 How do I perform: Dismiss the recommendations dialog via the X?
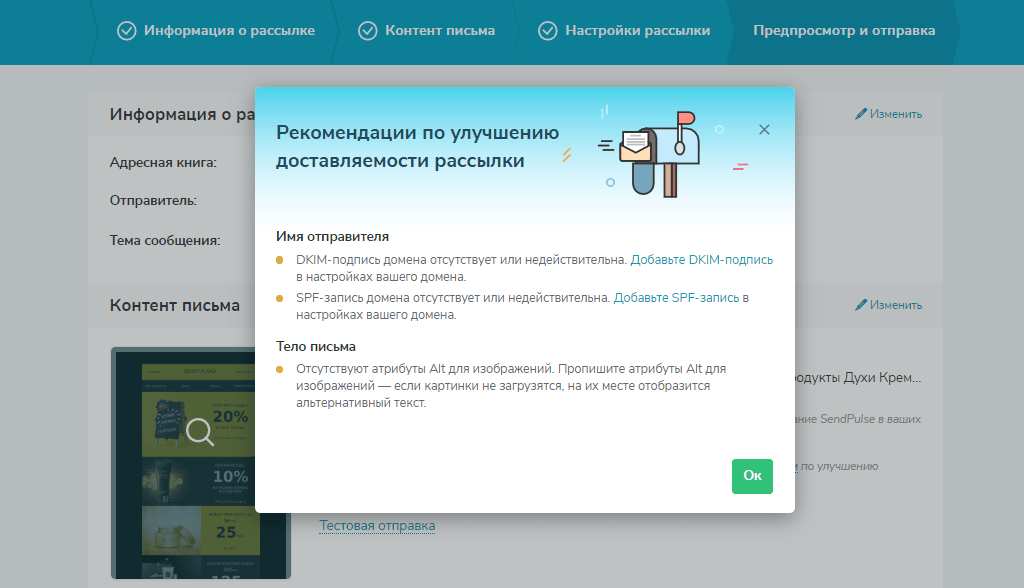point(764,129)
